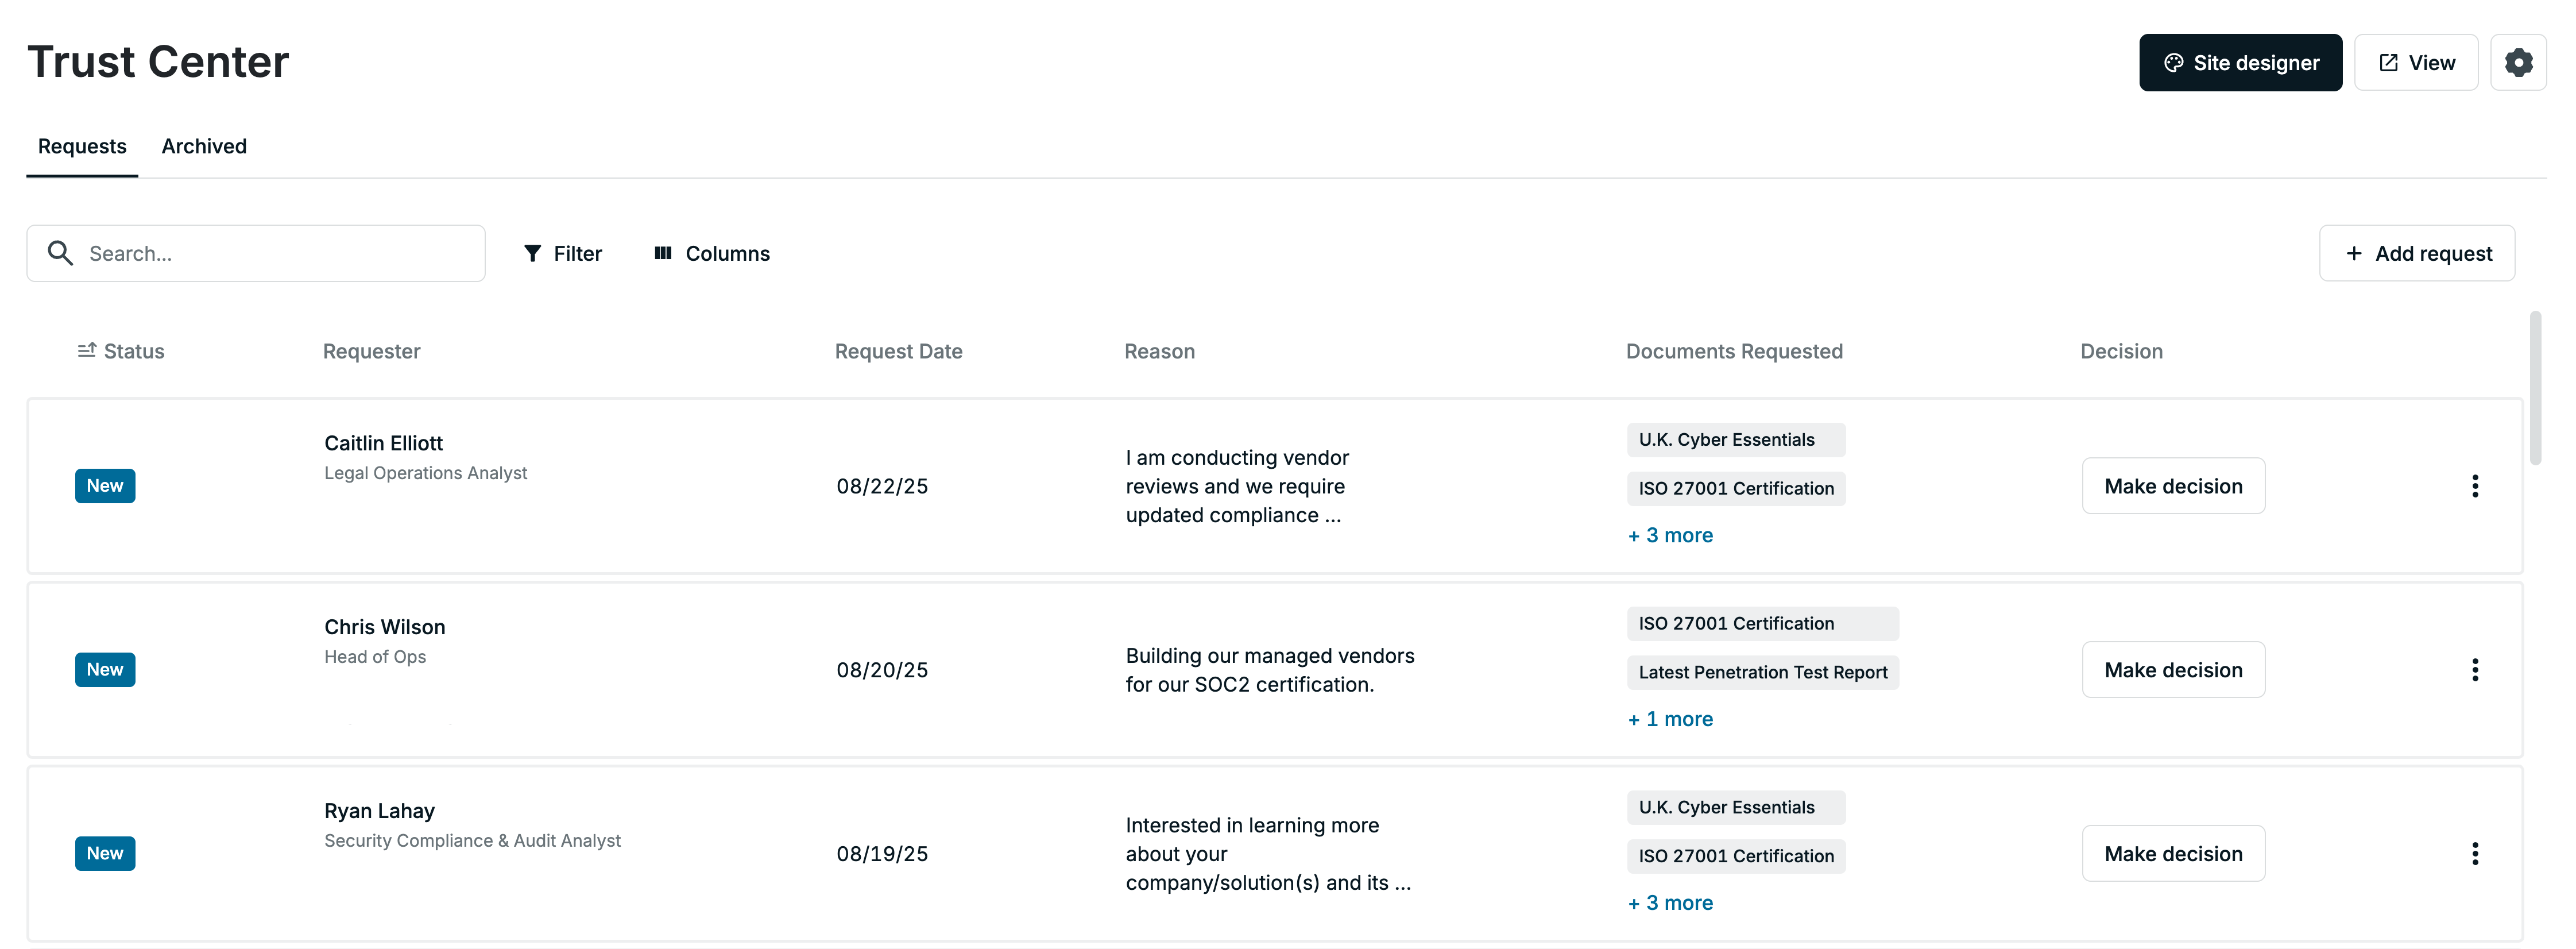The image size is (2576, 949).
Task: Click the Reason column header
Action: [x=1159, y=351]
